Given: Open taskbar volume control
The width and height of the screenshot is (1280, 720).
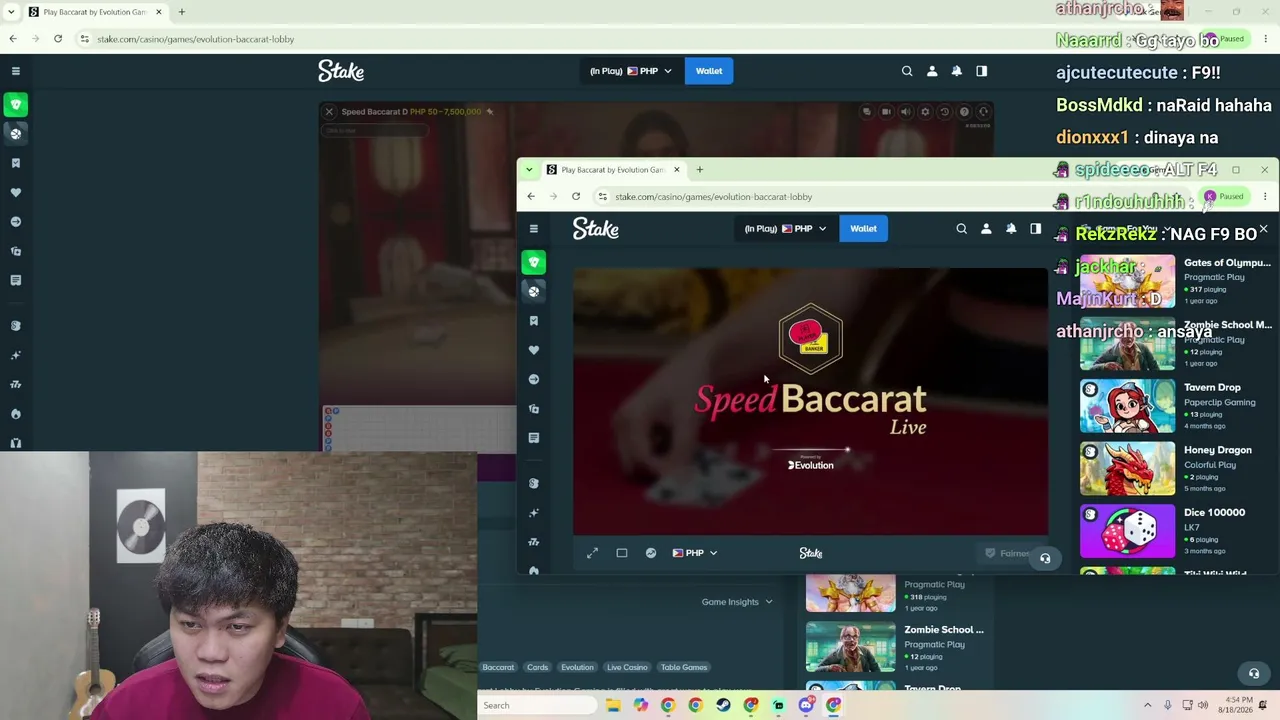Looking at the screenshot, I should point(1203,705).
